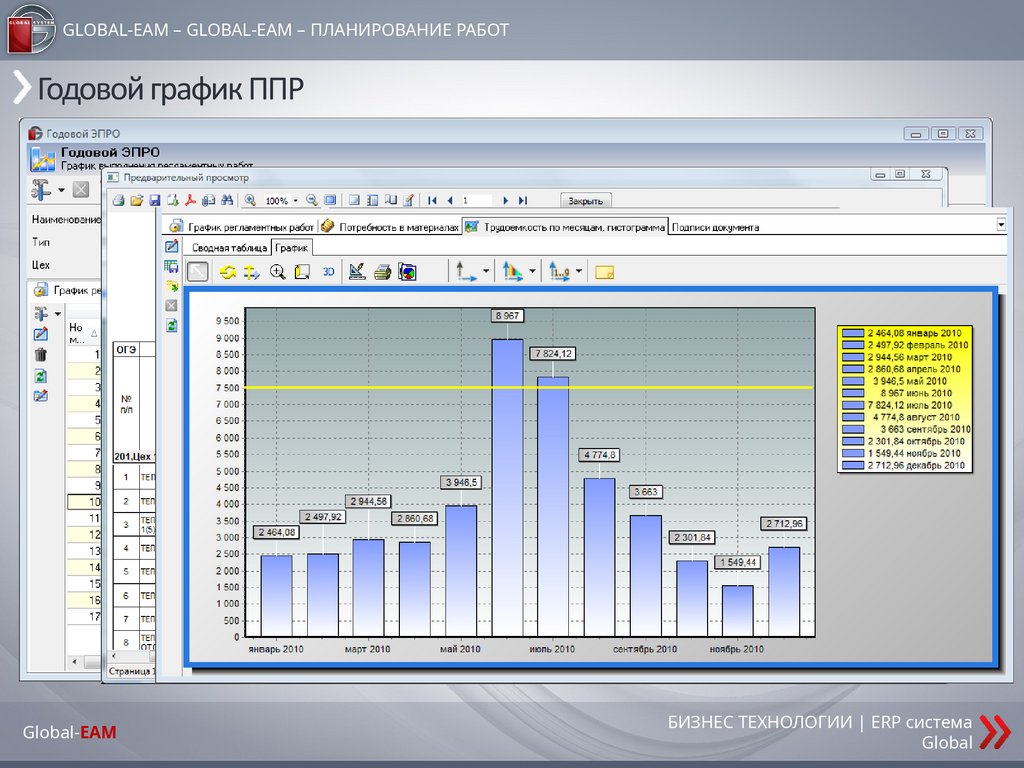Click preview horizontal scrollbar left arrow

click(x=114, y=656)
